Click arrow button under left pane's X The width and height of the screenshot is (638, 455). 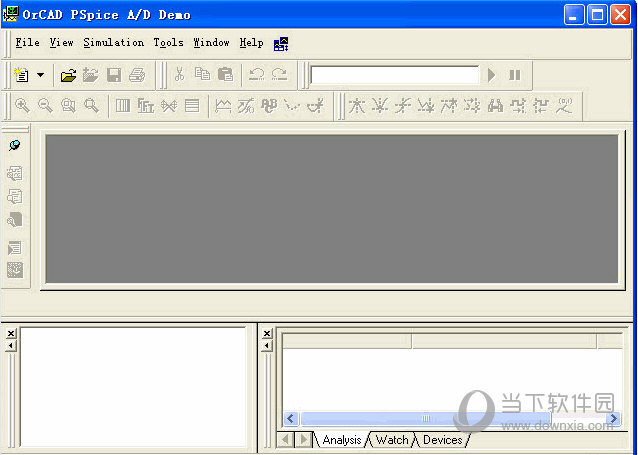point(11,346)
